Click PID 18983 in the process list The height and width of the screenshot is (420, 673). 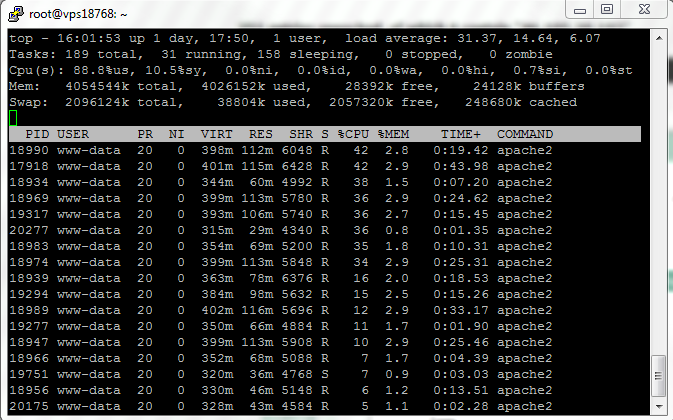pyautogui.click(x=29, y=246)
